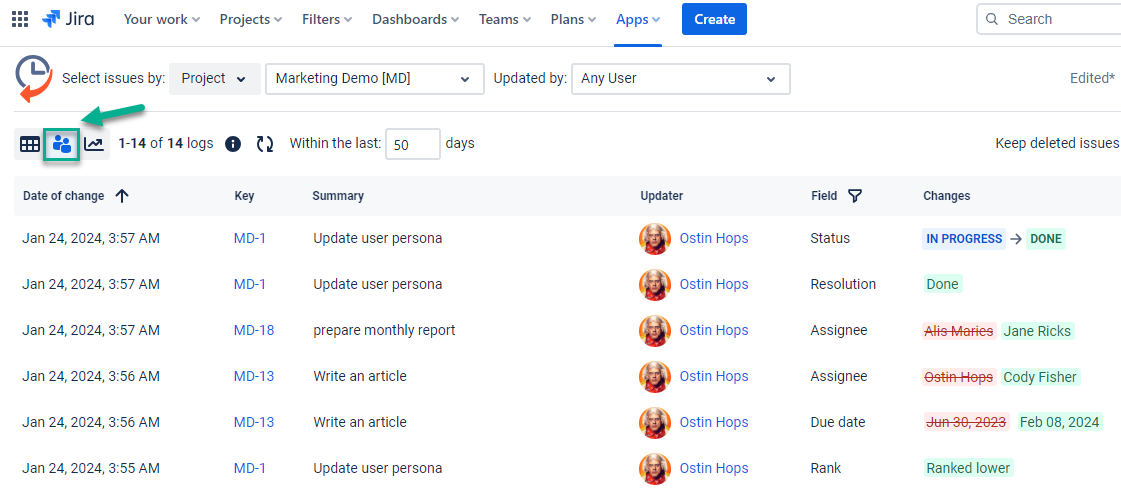Image resolution: width=1121 pixels, height=495 pixels.
Task: Open the Any User dropdown
Action: 680,79
